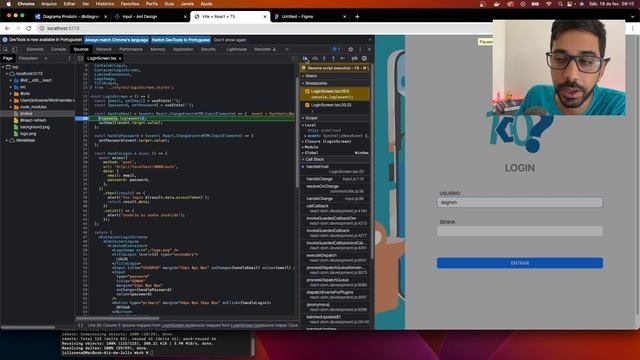Screen dimensions: 640x360
Task: Open background.png in the file tree
Action: pyautogui.click(x=35, y=127)
